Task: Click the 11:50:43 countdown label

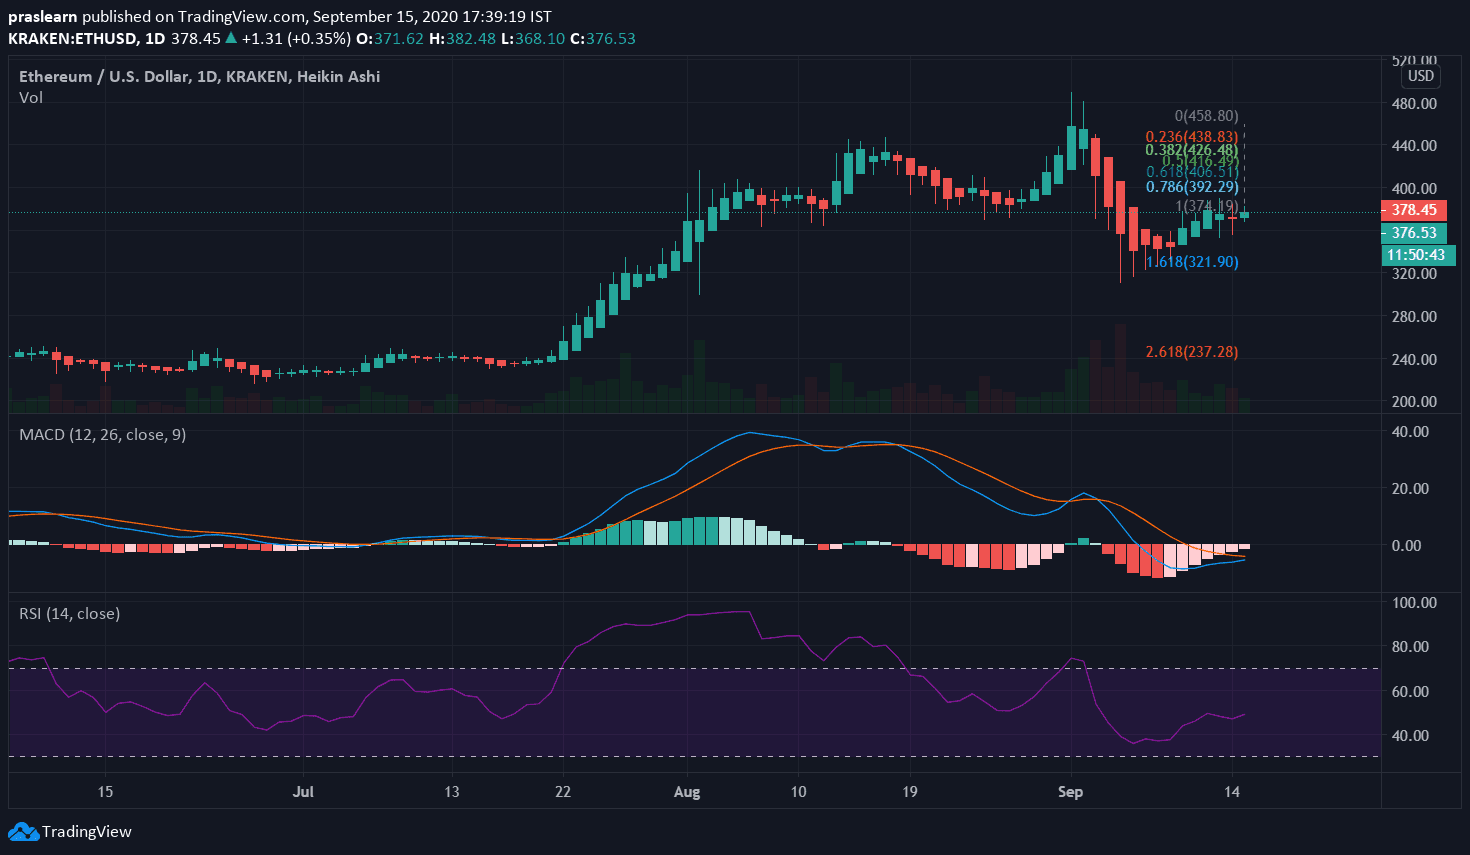Action: pyautogui.click(x=1415, y=255)
